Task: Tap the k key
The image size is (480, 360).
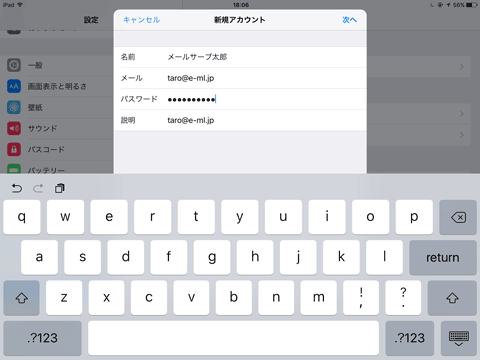Action: (341, 257)
